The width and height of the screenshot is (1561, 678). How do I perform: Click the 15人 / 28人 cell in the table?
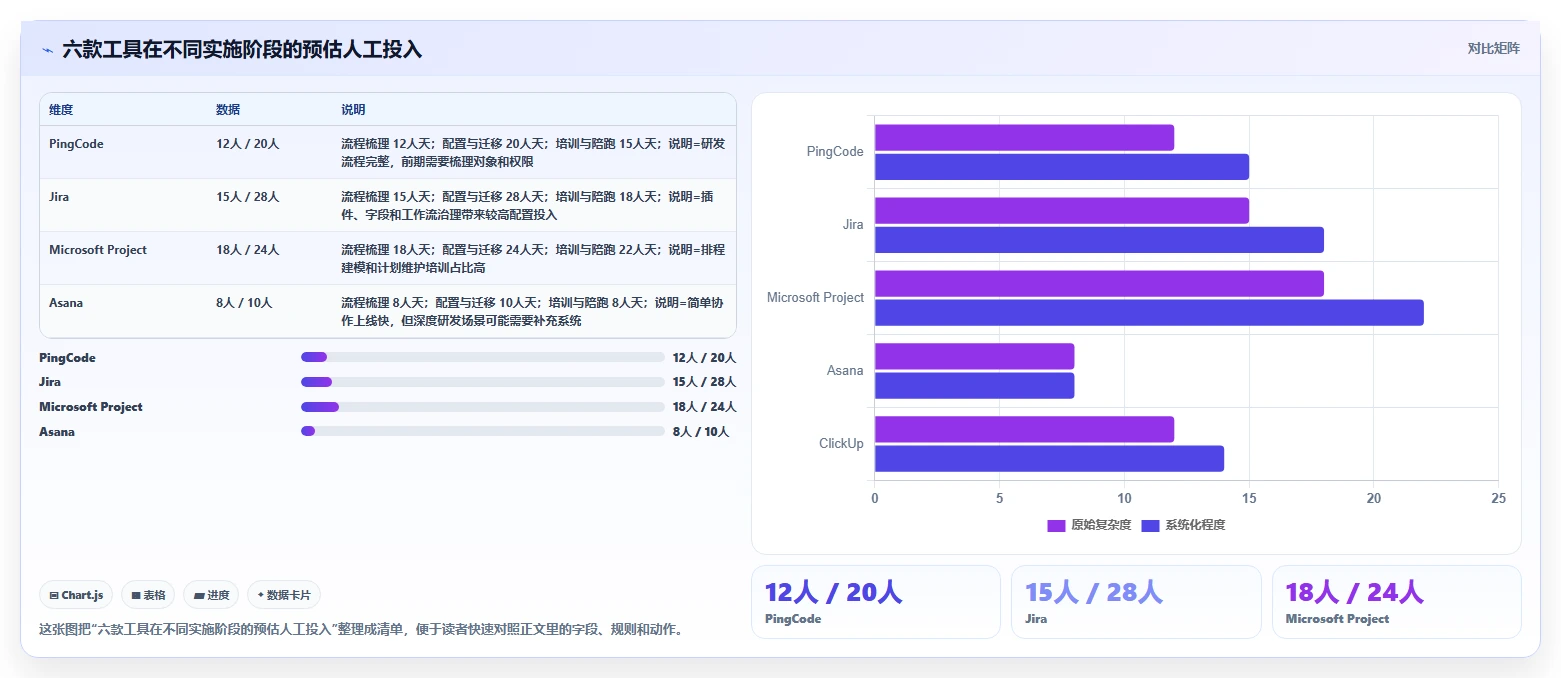247,197
